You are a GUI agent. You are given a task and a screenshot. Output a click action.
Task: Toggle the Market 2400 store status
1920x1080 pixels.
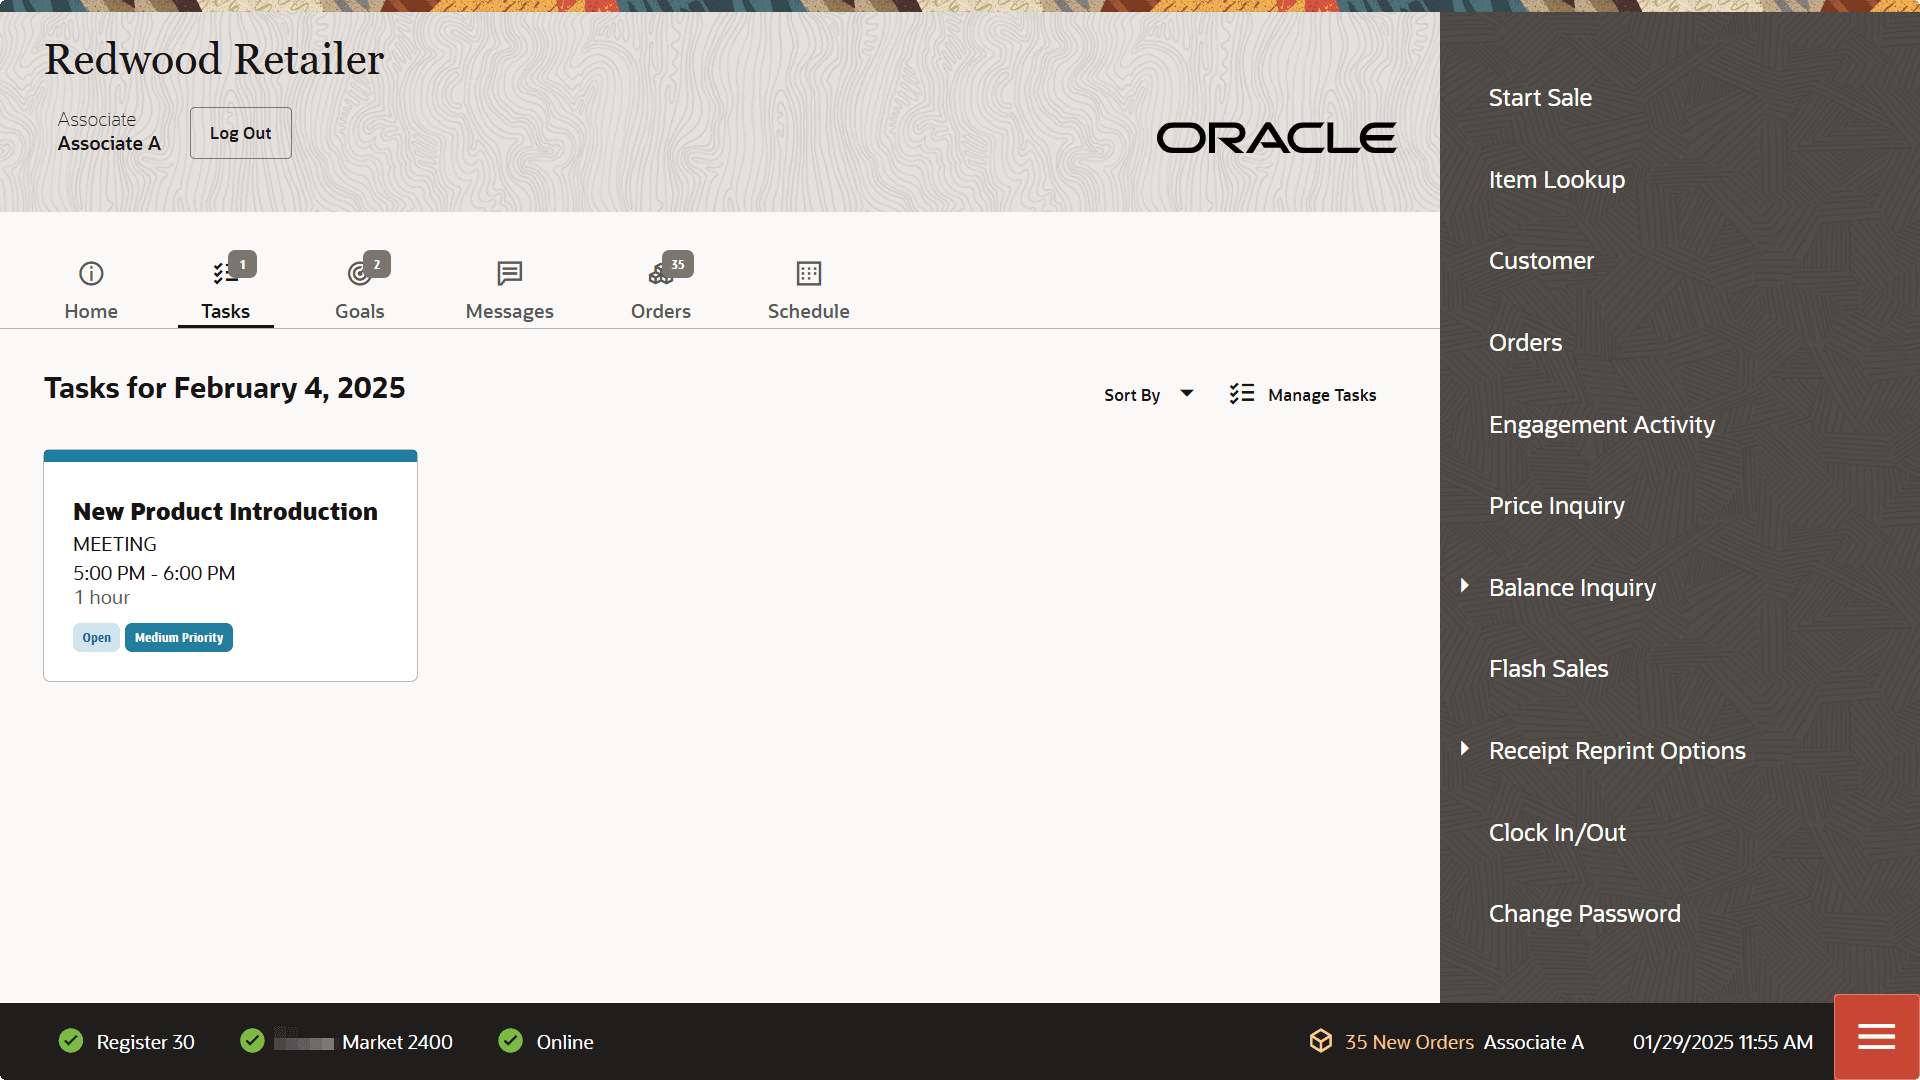[252, 1041]
